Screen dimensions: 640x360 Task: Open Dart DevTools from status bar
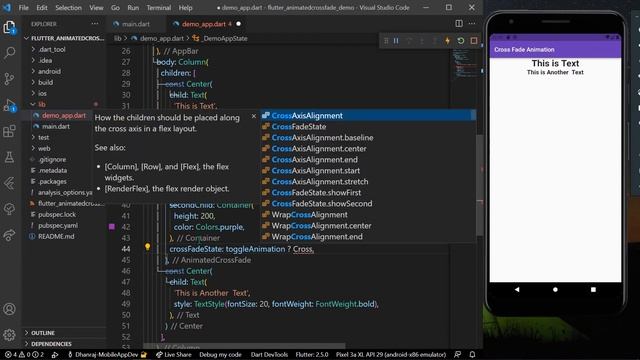coord(269,355)
